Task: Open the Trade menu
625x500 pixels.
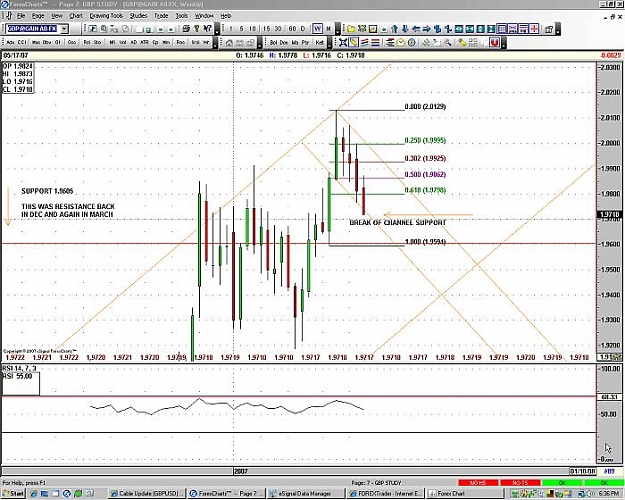Action: (x=161, y=16)
